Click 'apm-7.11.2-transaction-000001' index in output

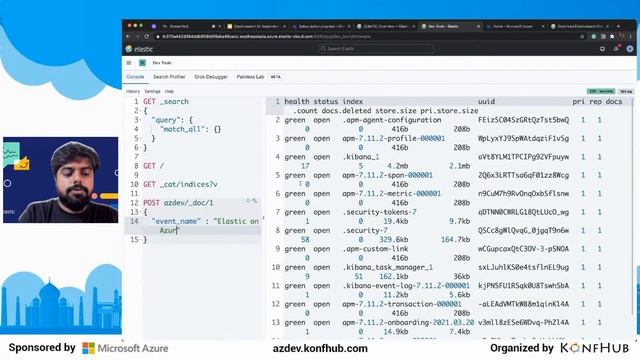[x=402, y=304]
